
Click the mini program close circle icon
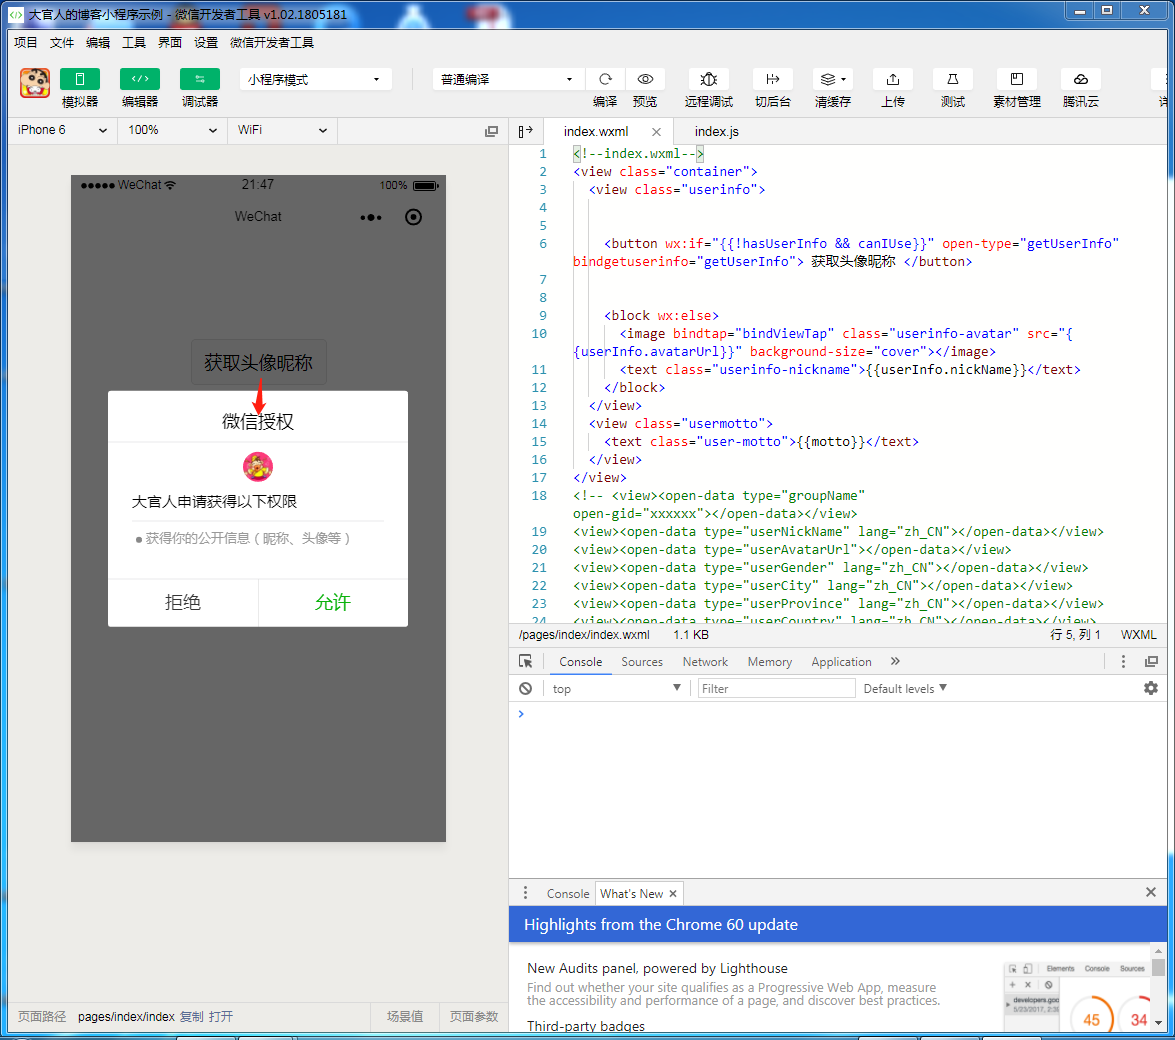[x=413, y=217]
